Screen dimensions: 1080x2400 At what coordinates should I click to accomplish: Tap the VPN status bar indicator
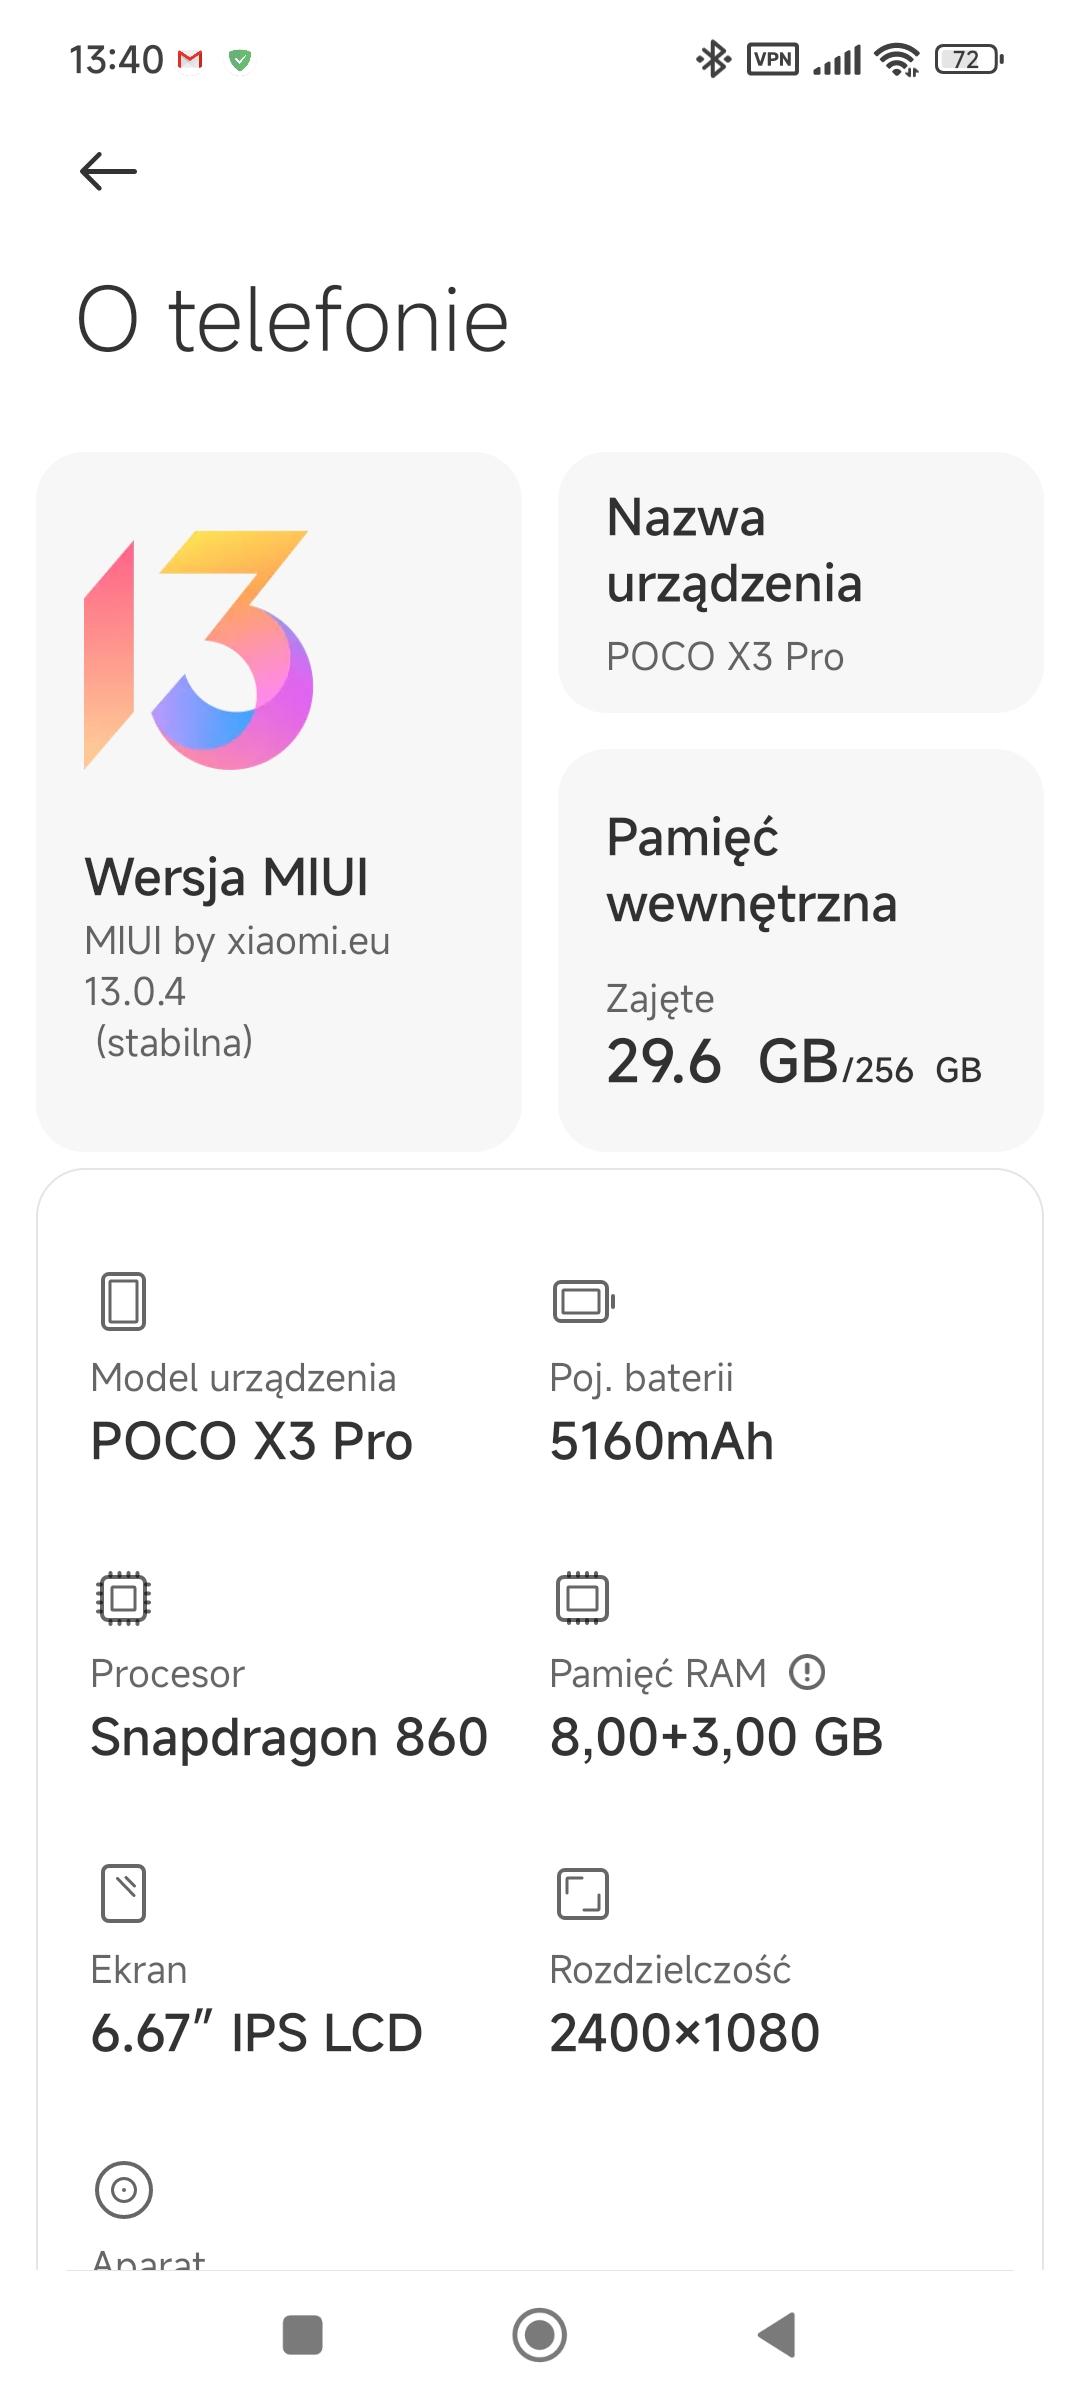(x=772, y=60)
